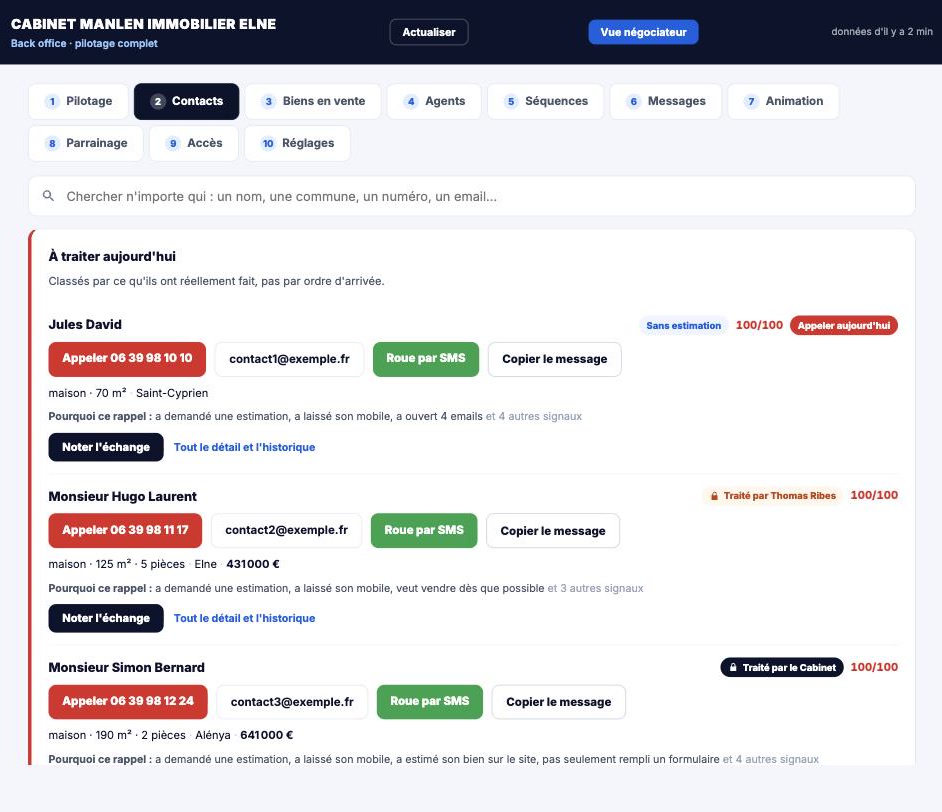This screenshot has height=812, width=942.
Task: Switch to the Biens en vente tab
Action: point(313,101)
